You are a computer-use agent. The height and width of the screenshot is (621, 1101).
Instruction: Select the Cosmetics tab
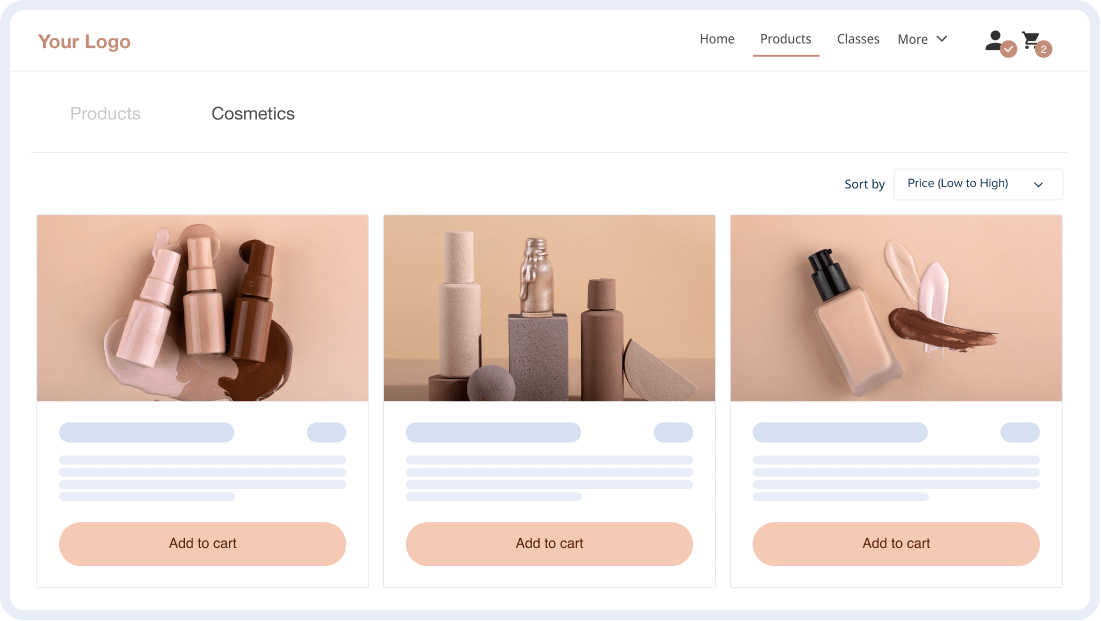(252, 113)
